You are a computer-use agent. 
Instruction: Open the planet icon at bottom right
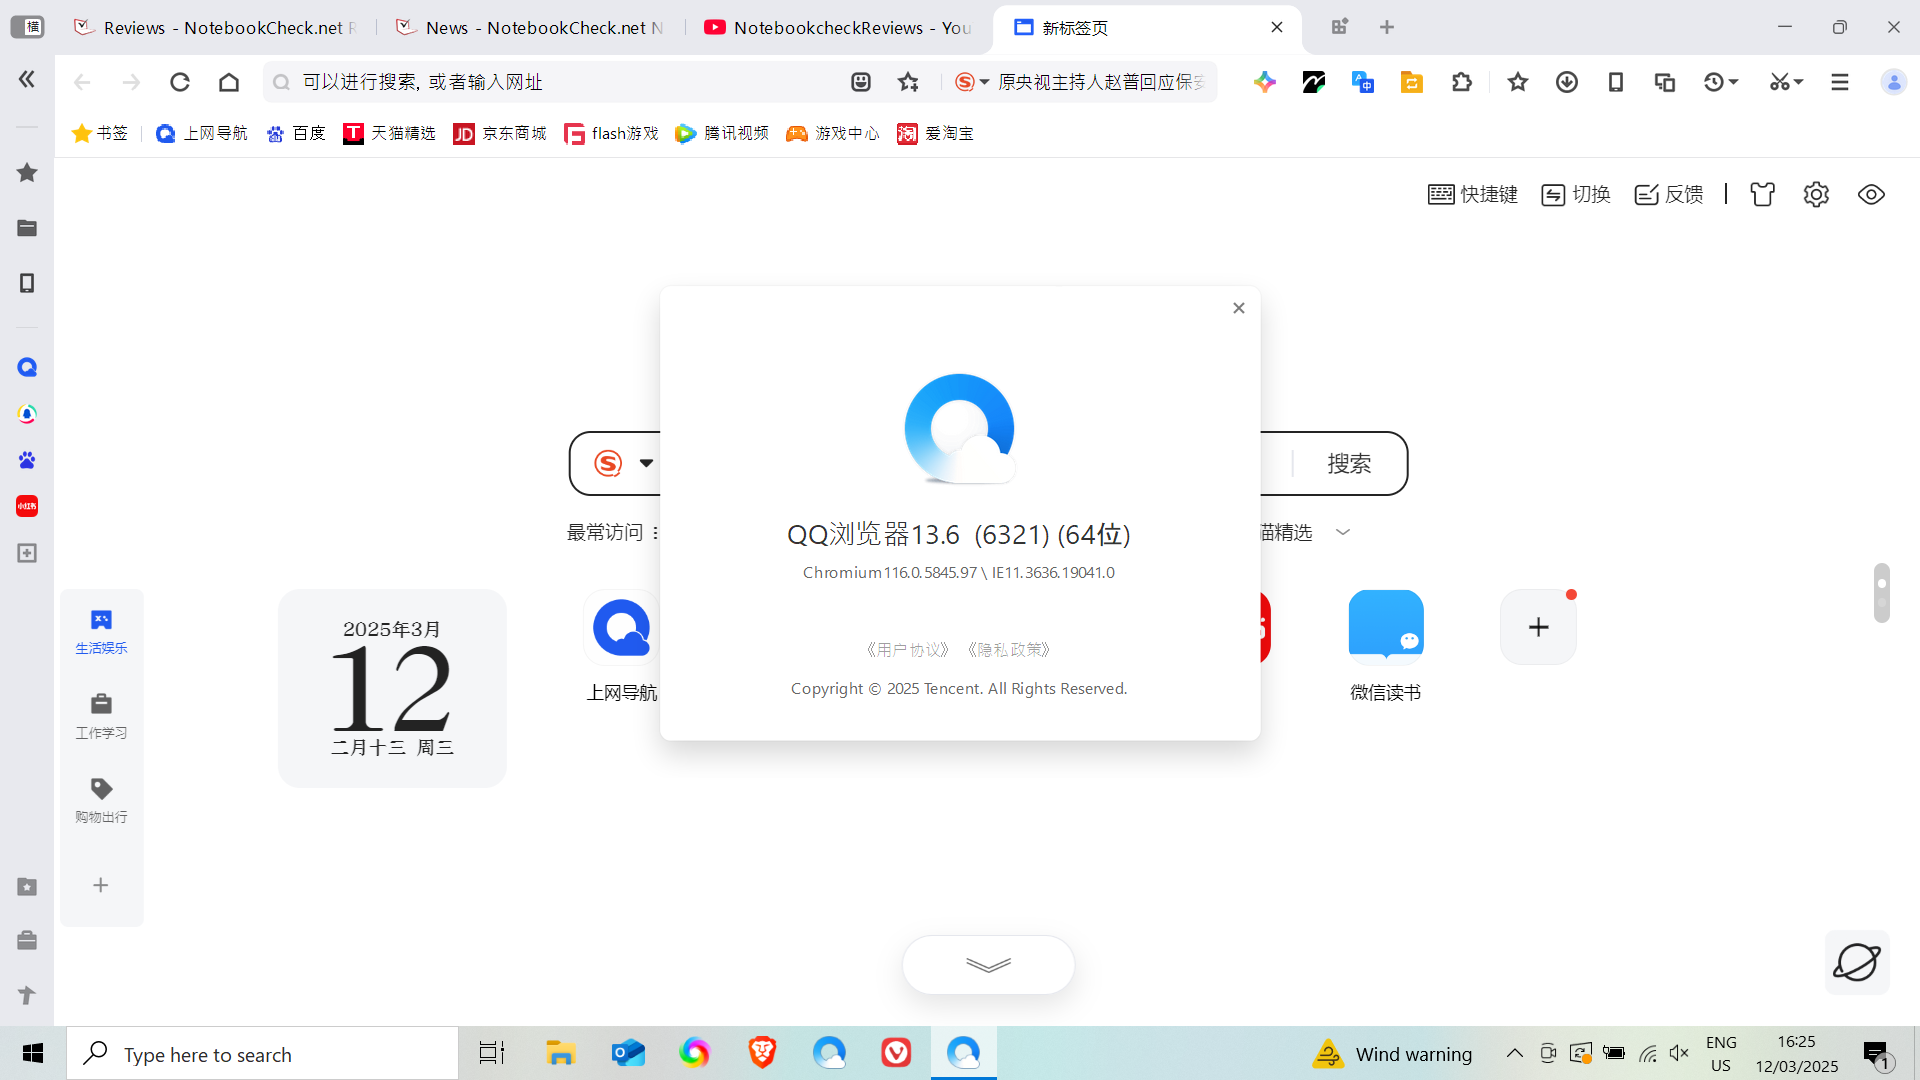[x=1857, y=962]
